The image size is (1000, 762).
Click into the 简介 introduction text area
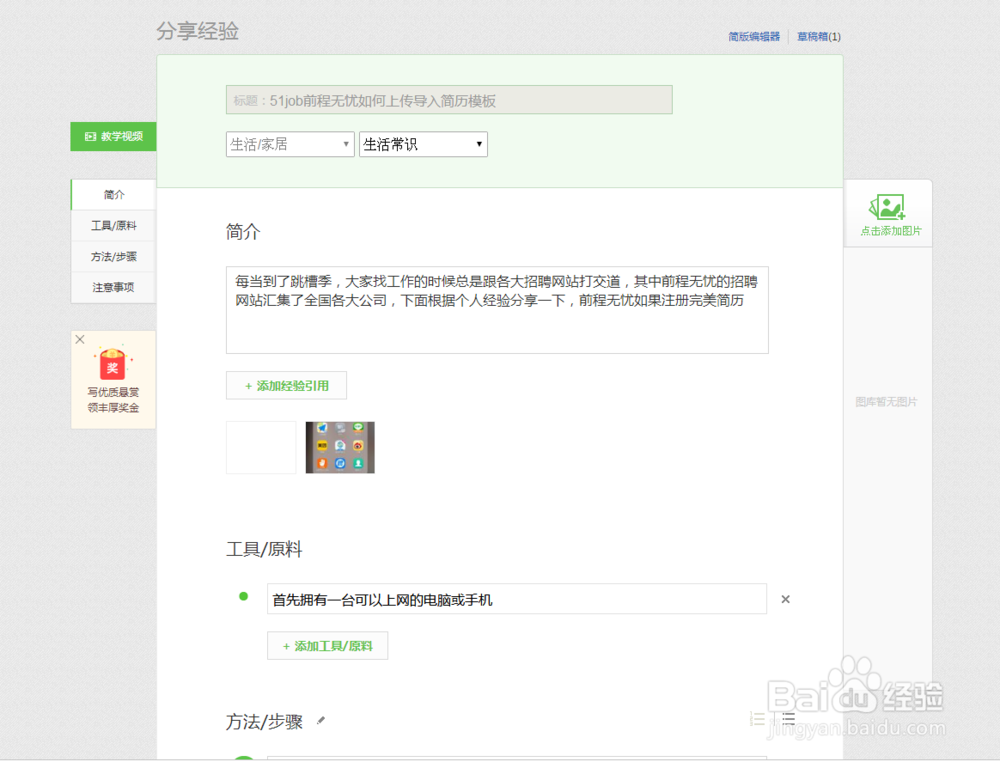(497, 310)
